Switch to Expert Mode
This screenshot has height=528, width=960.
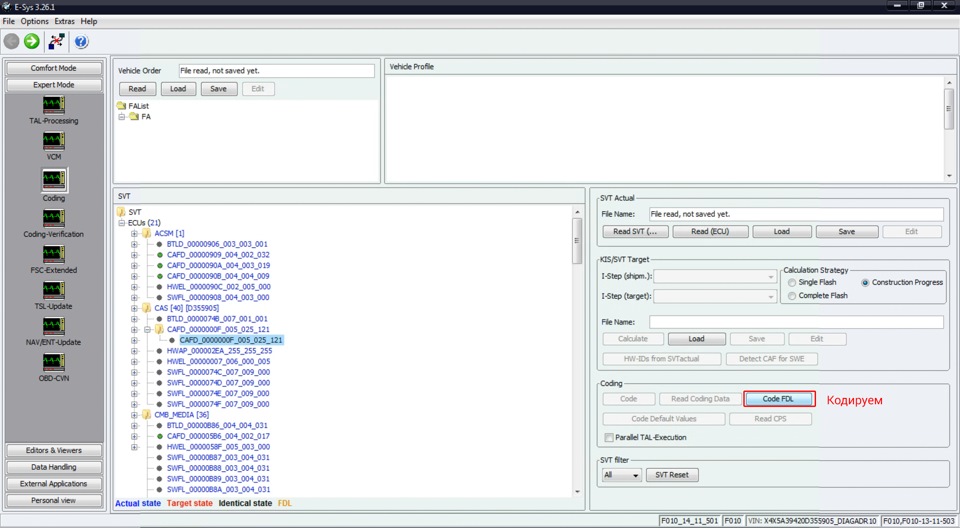54,85
